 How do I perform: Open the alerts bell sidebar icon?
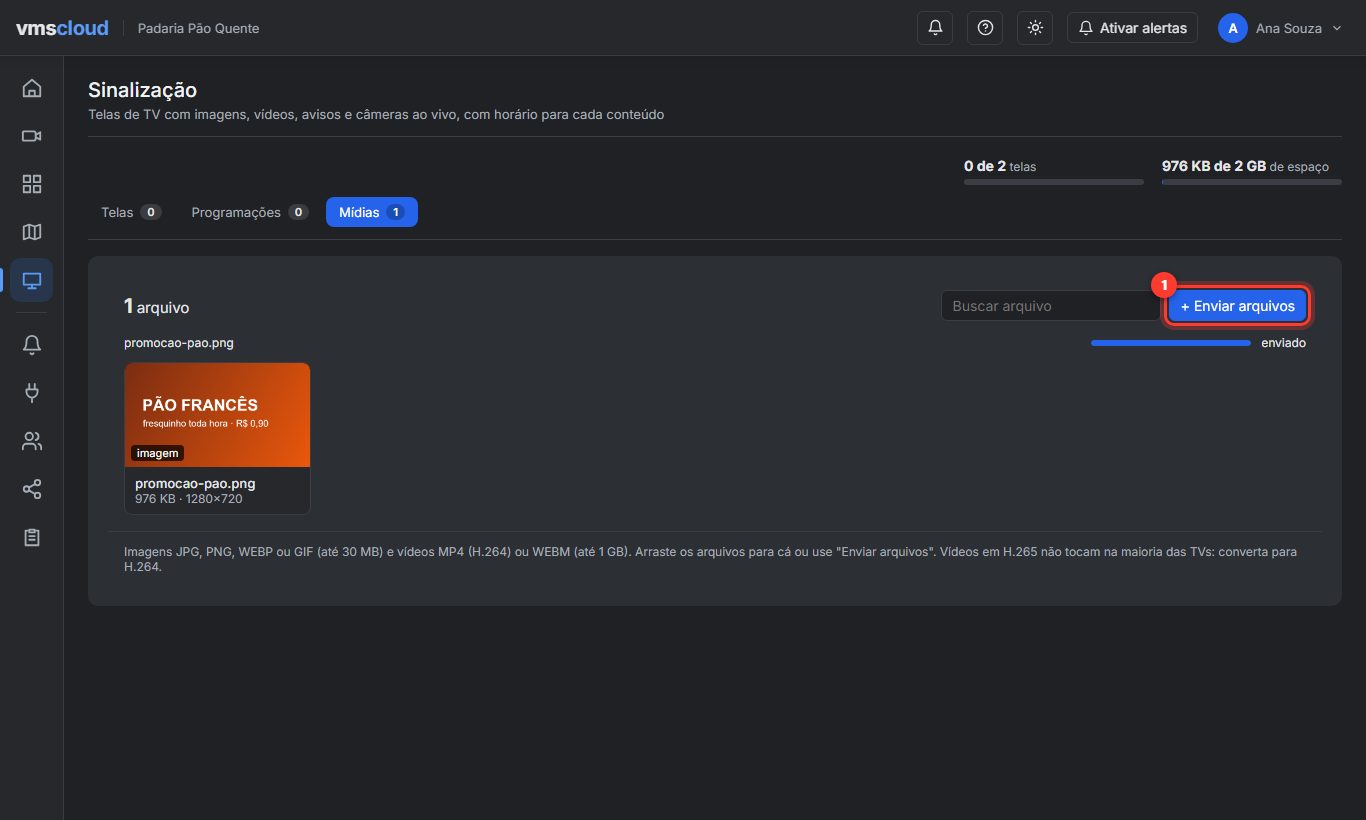click(32, 345)
